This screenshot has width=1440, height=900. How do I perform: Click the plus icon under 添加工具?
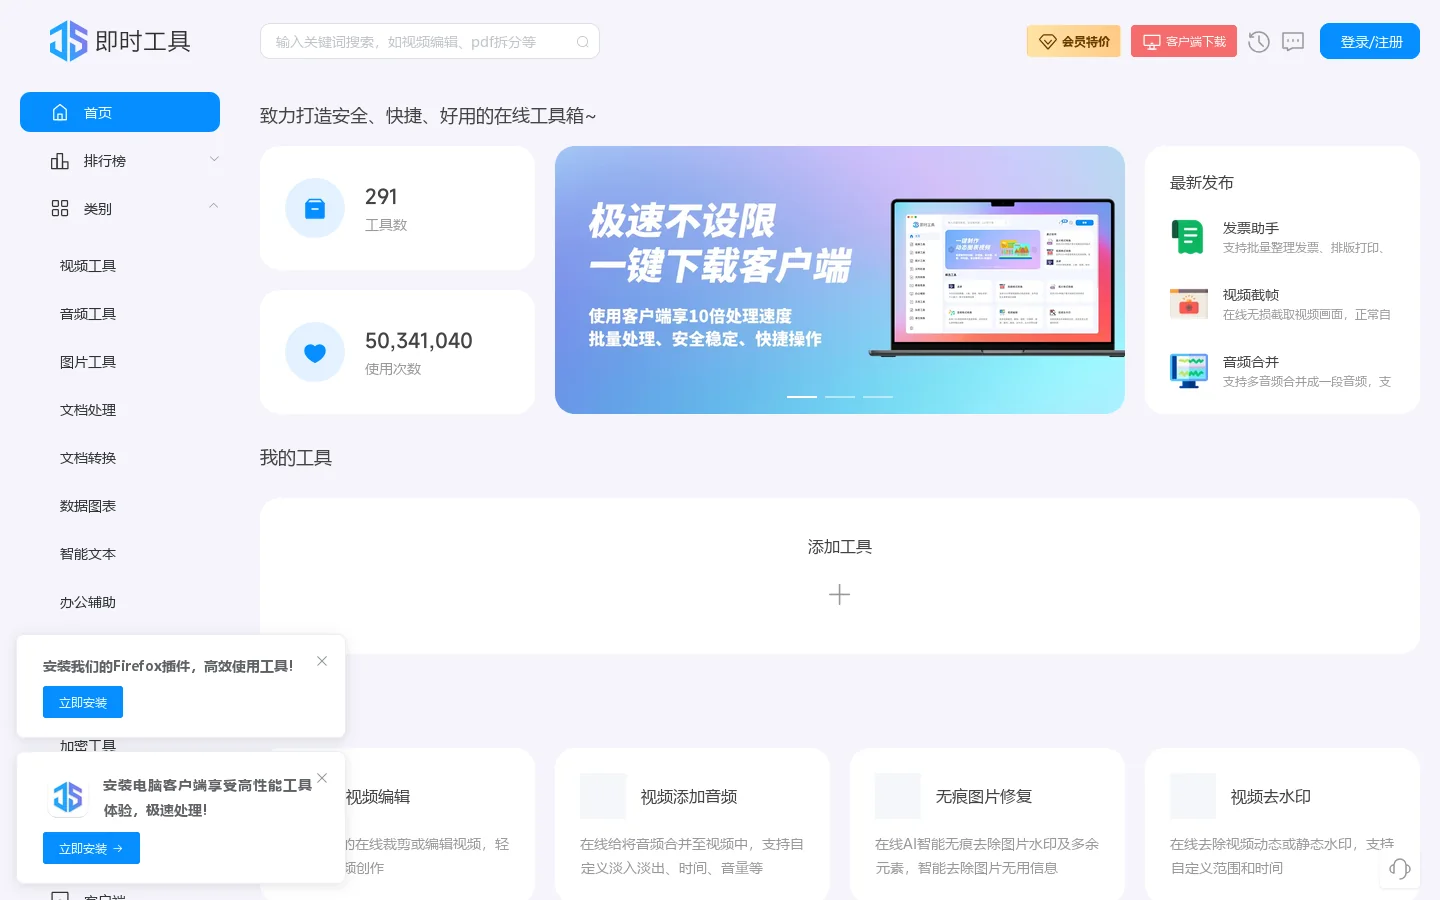coord(840,595)
